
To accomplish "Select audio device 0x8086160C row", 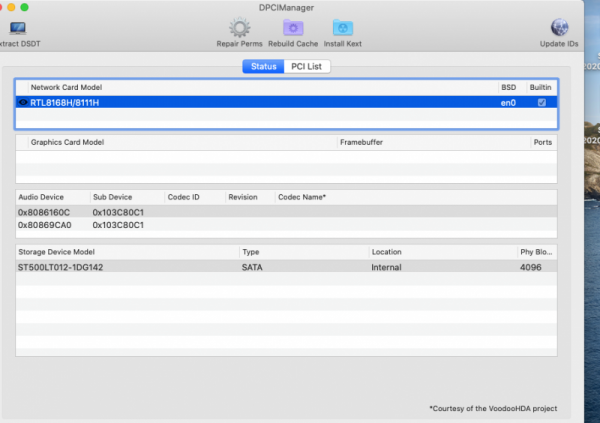I will 44,212.
